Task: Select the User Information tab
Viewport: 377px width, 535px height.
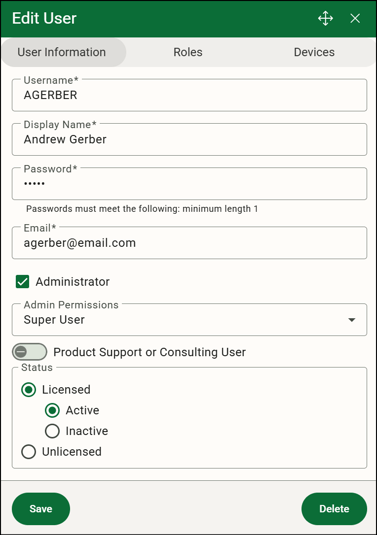Action: pyautogui.click(x=64, y=52)
